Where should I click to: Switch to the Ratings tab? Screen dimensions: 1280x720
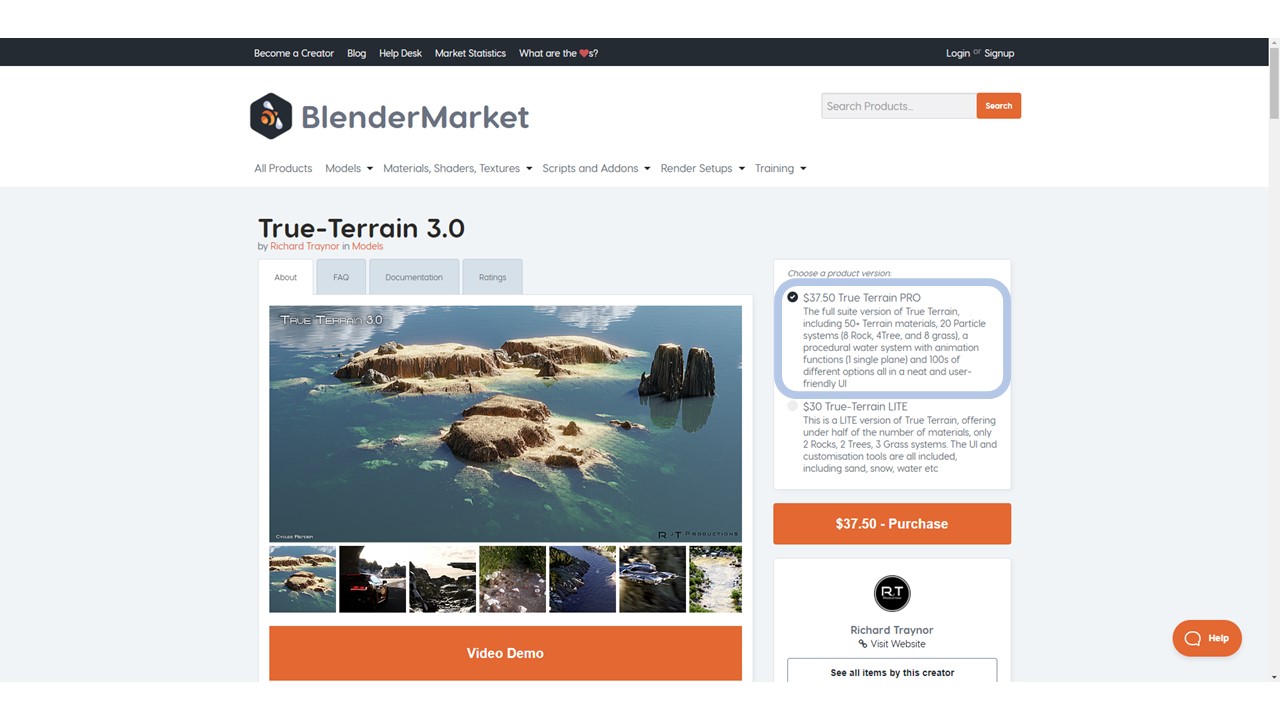(492, 277)
